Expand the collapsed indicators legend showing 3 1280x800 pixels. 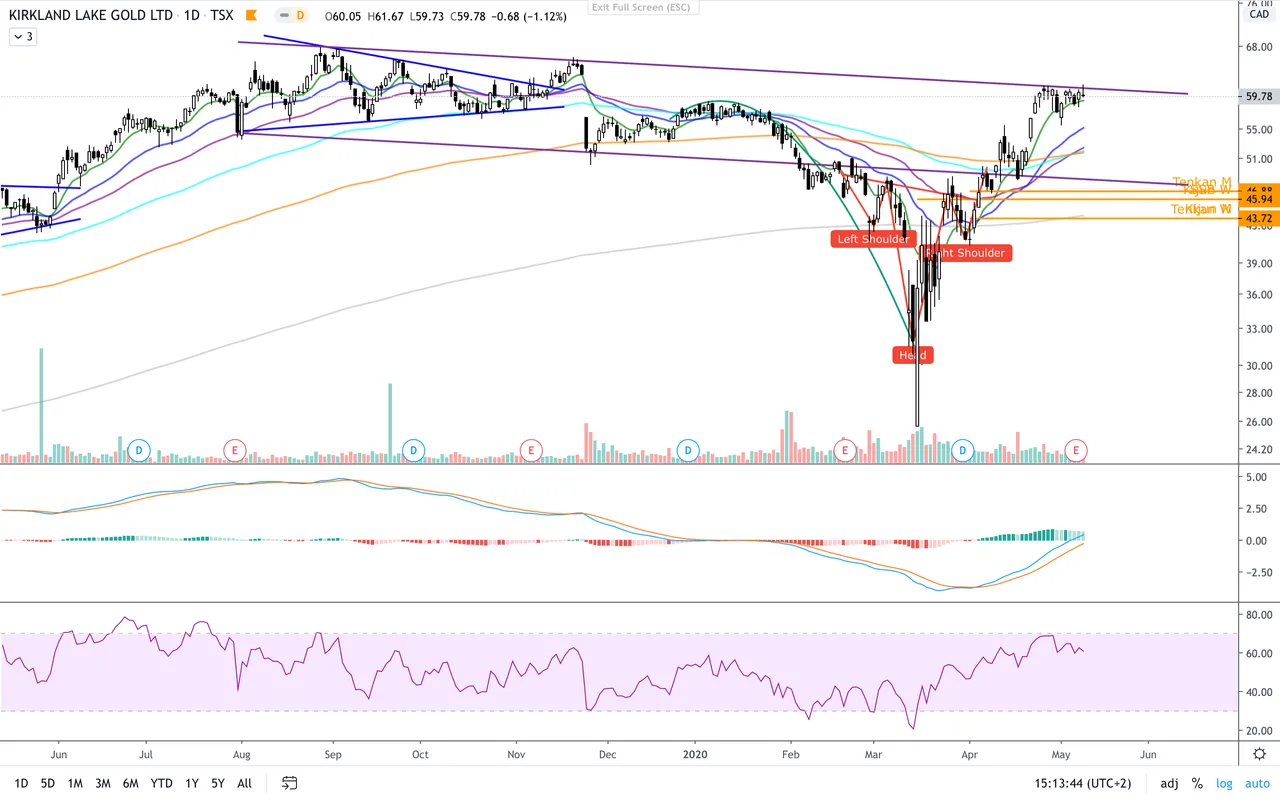(23, 37)
